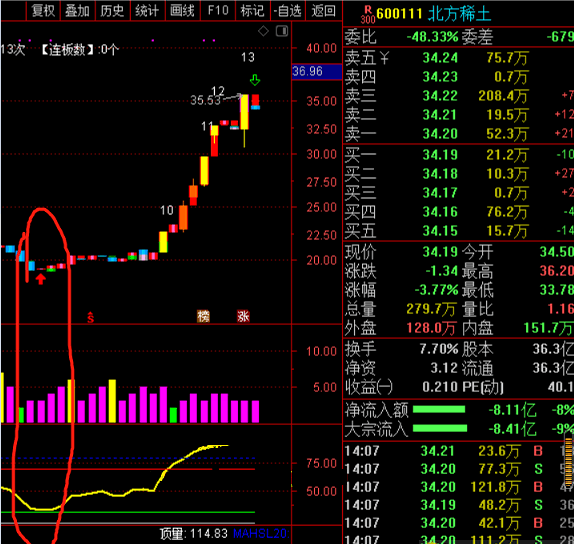The height and width of the screenshot is (544, 574).
Task: Click 收益(一) value 0.210
Action: coord(440,387)
